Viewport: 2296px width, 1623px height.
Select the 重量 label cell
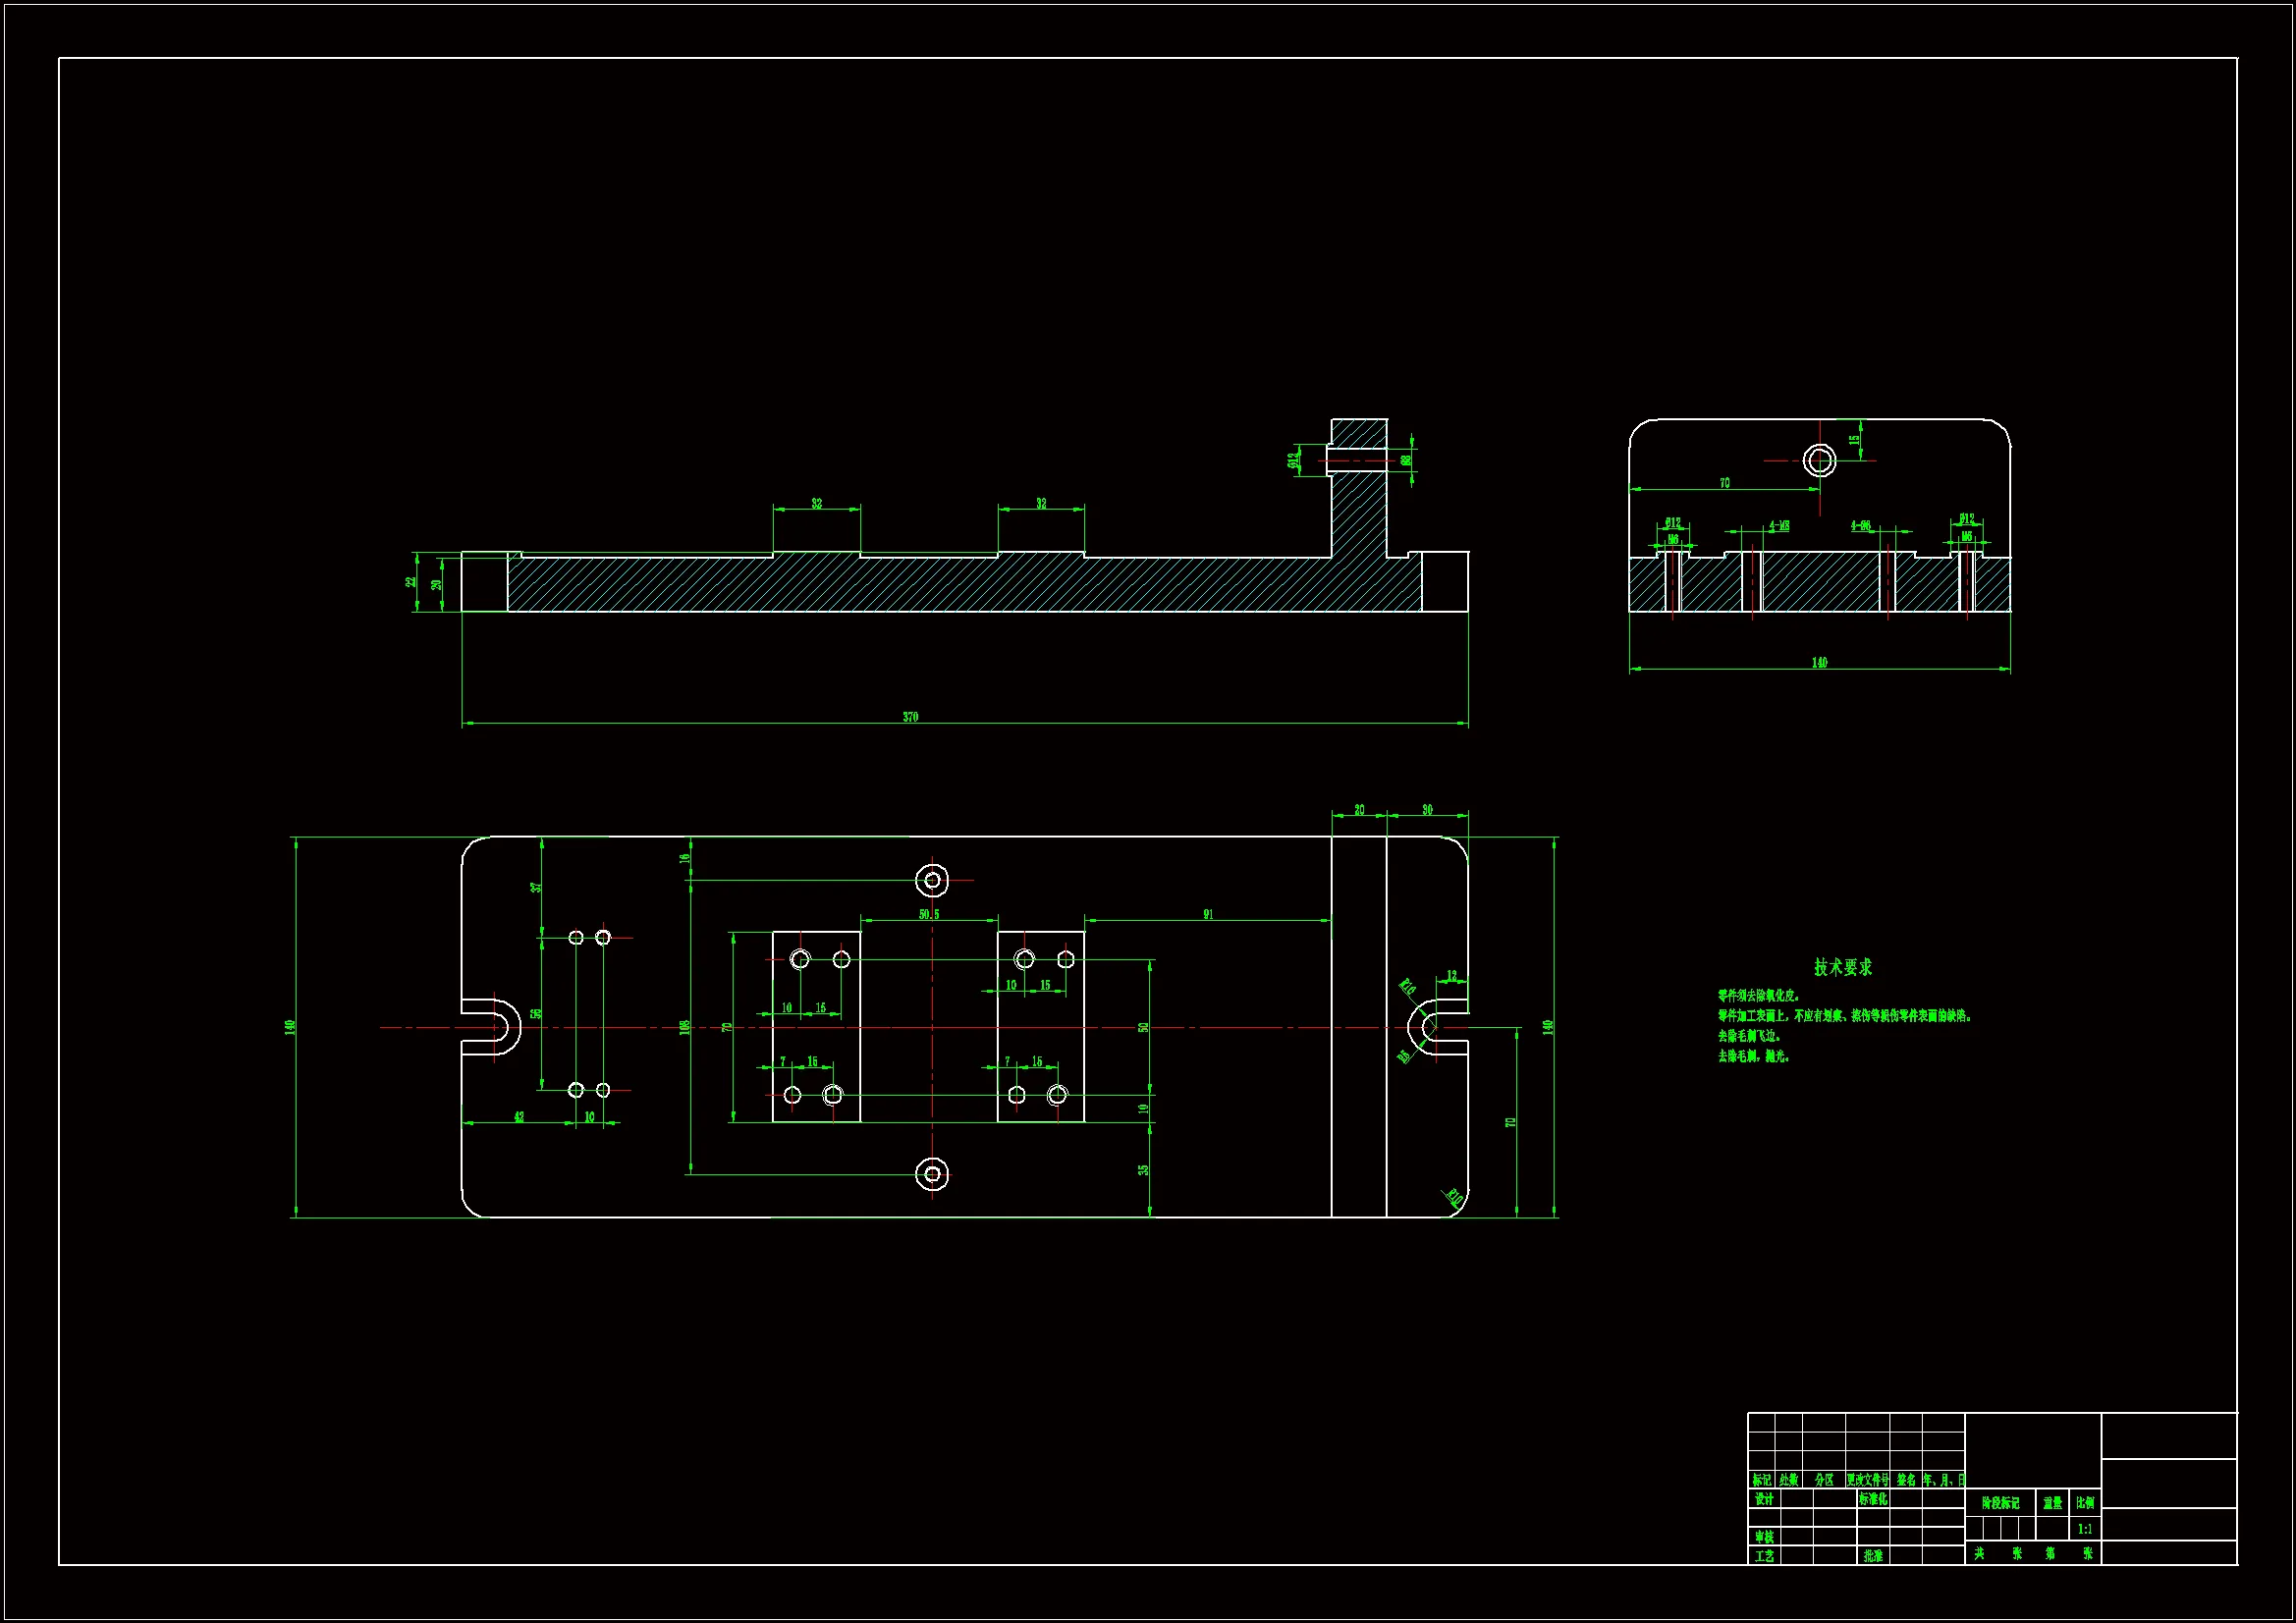pyautogui.click(x=2052, y=1503)
